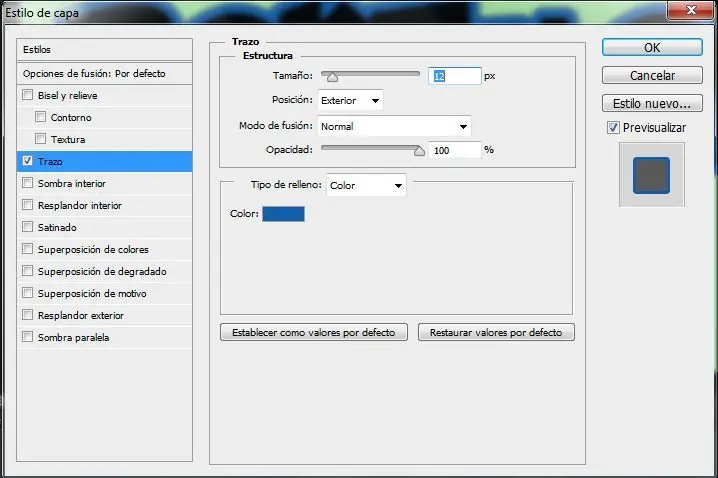Enable Resplandor interior checkbox

[x=27, y=205]
